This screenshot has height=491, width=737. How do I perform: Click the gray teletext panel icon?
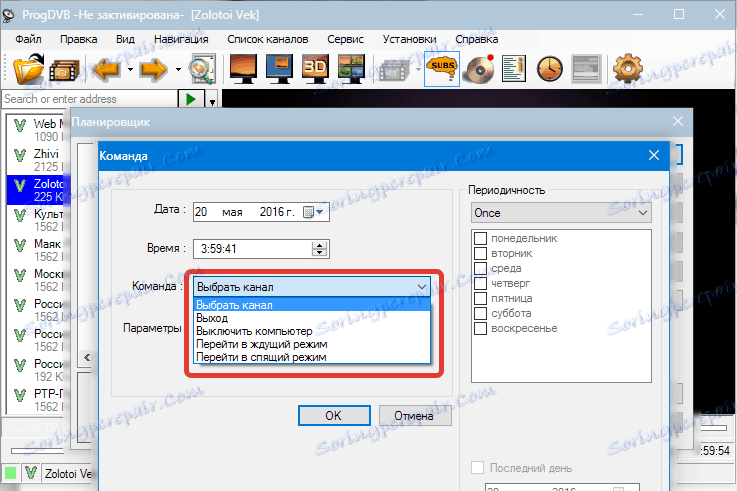586,69
